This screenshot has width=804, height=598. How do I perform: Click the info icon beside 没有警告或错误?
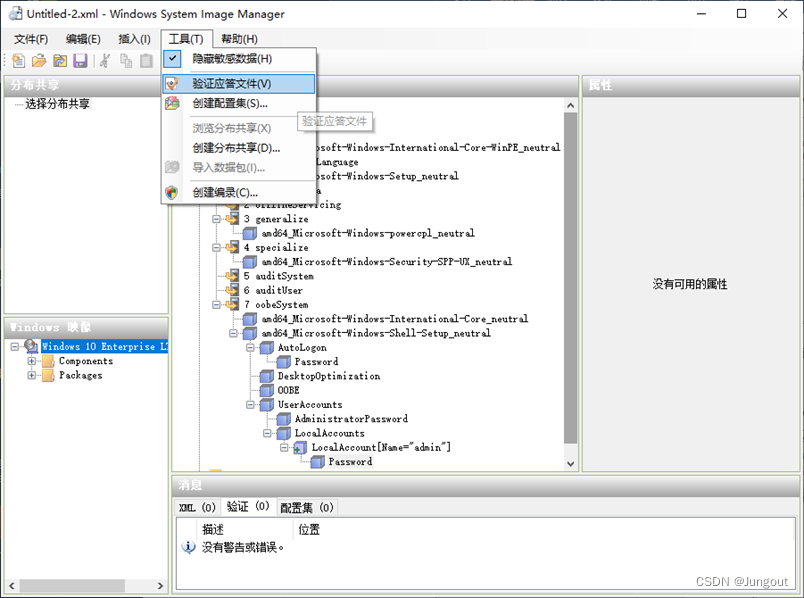click(x=189, y=547)
